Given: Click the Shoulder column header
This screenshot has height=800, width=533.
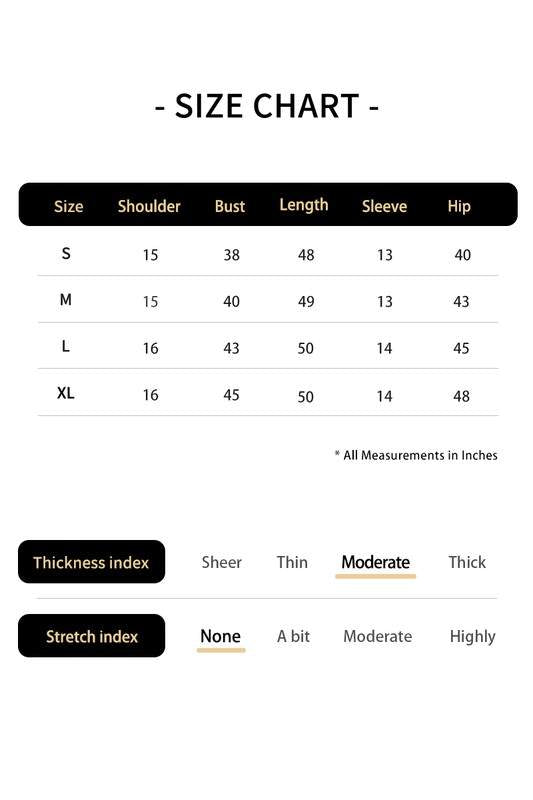Looking at the screenshot, I should click(x=149, y=206).
